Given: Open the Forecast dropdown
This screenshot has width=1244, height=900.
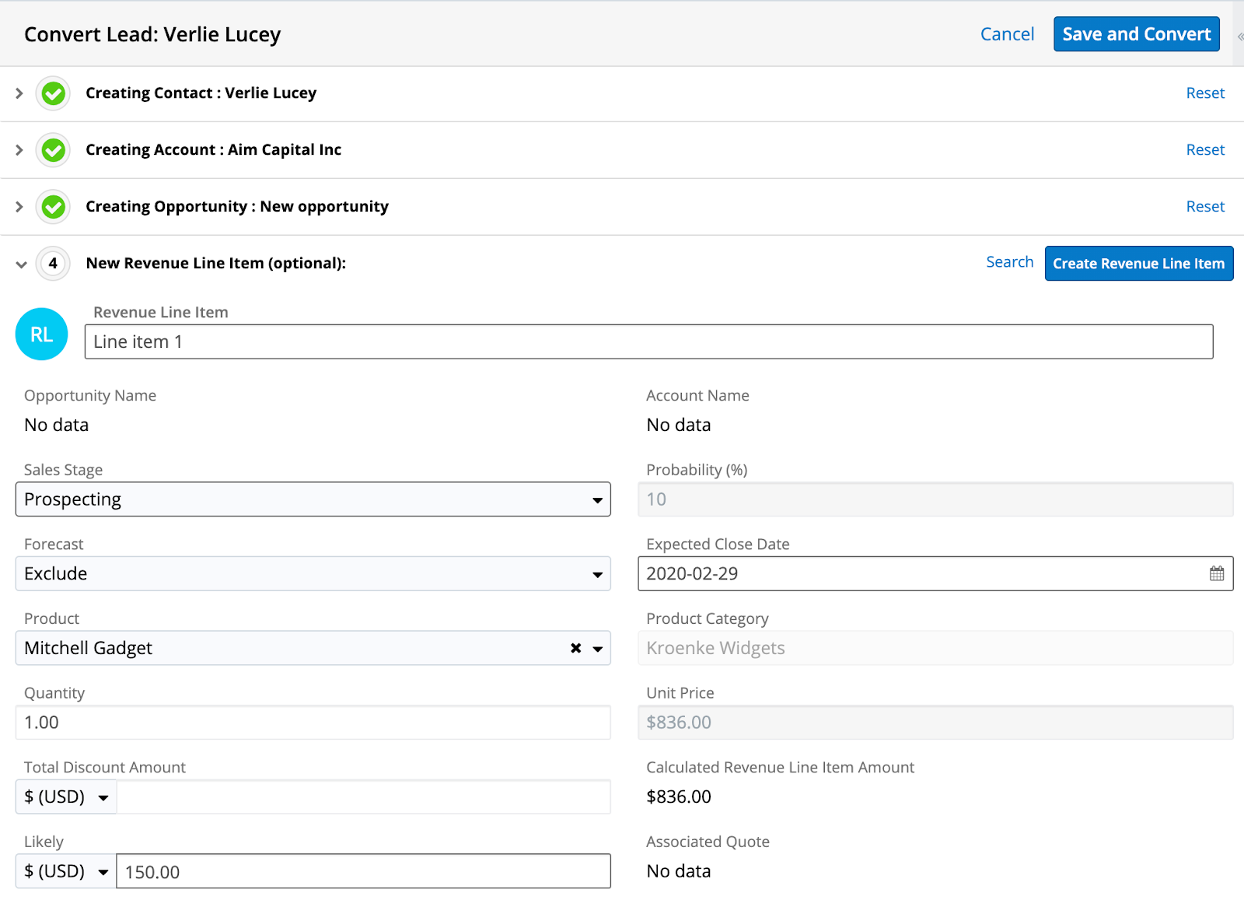Looking at the screenshot, I should (313, 574).
